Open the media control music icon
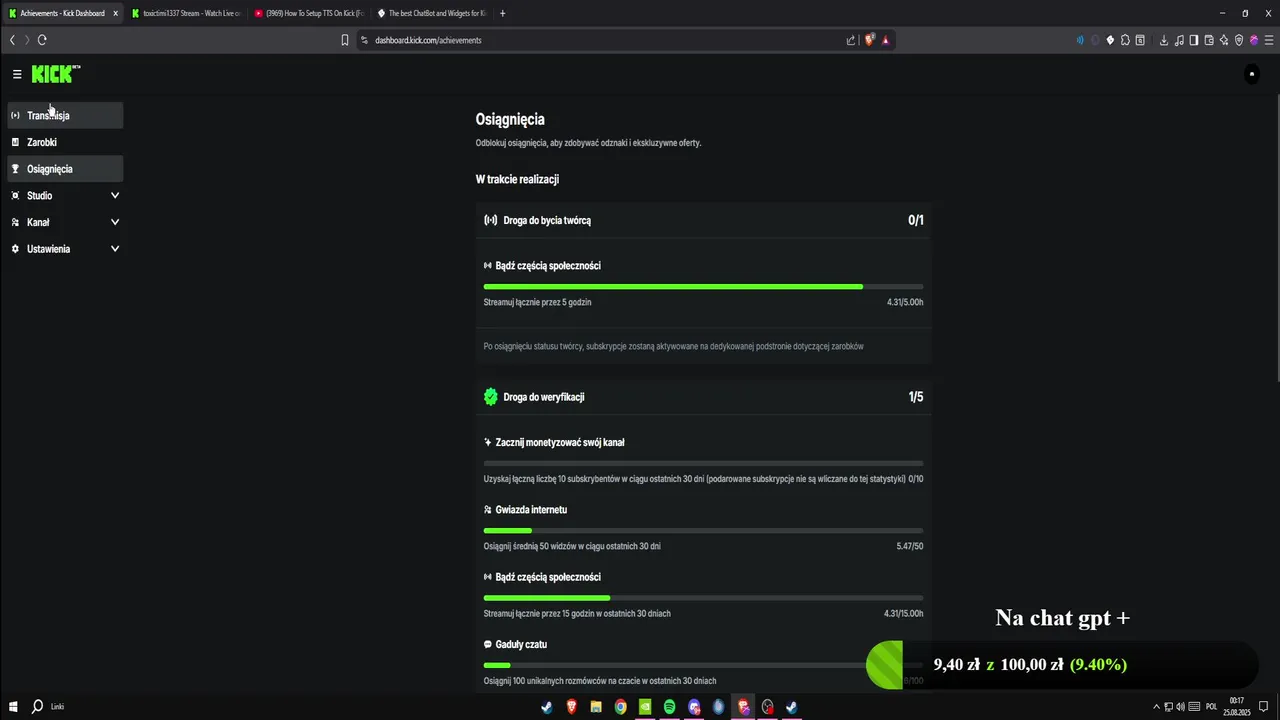 (x=1179, y=40)
